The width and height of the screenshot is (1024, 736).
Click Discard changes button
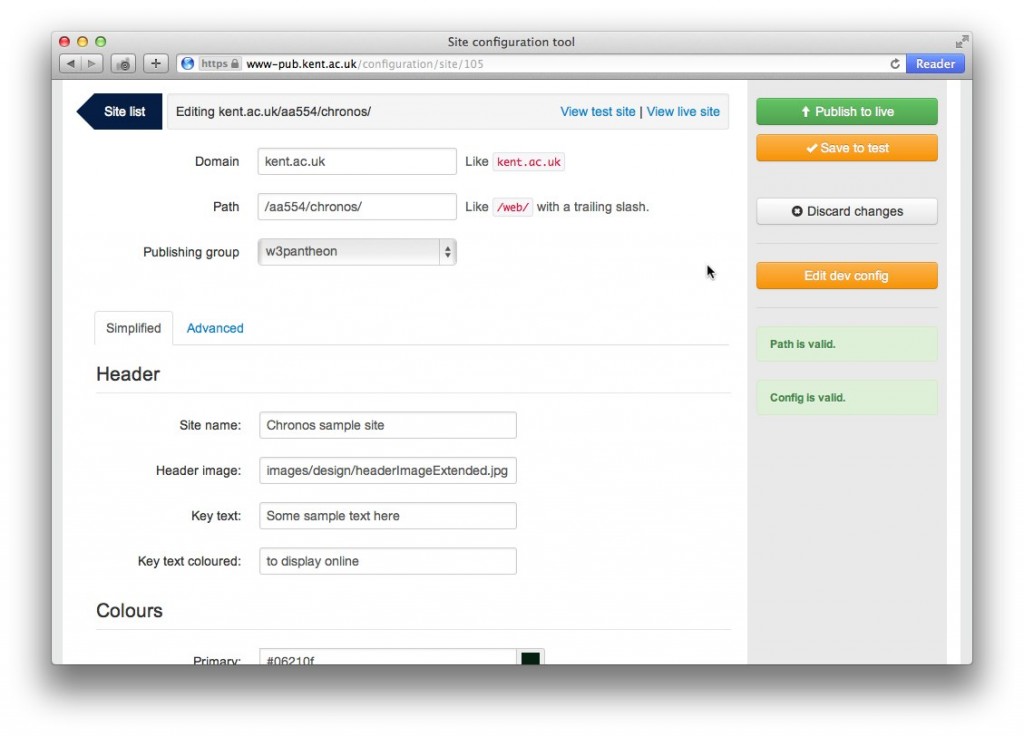pyautogui.click(x=846, y=212)
